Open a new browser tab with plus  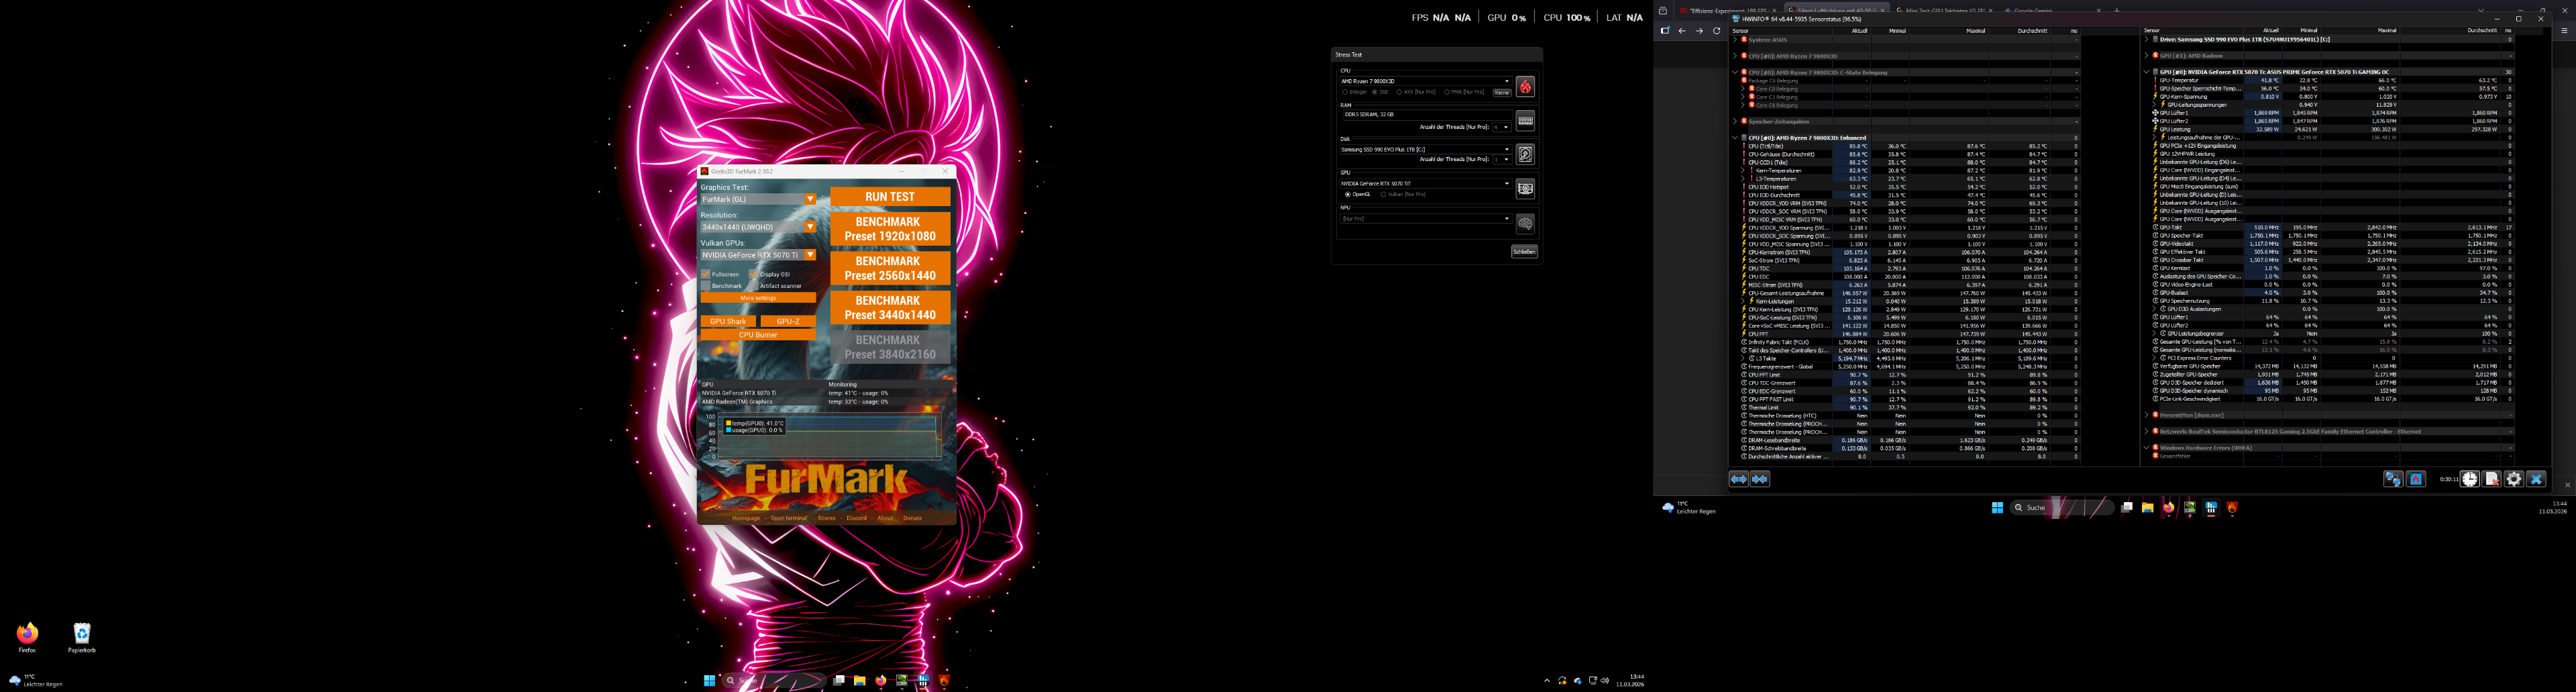click(x=2117, y=10)
